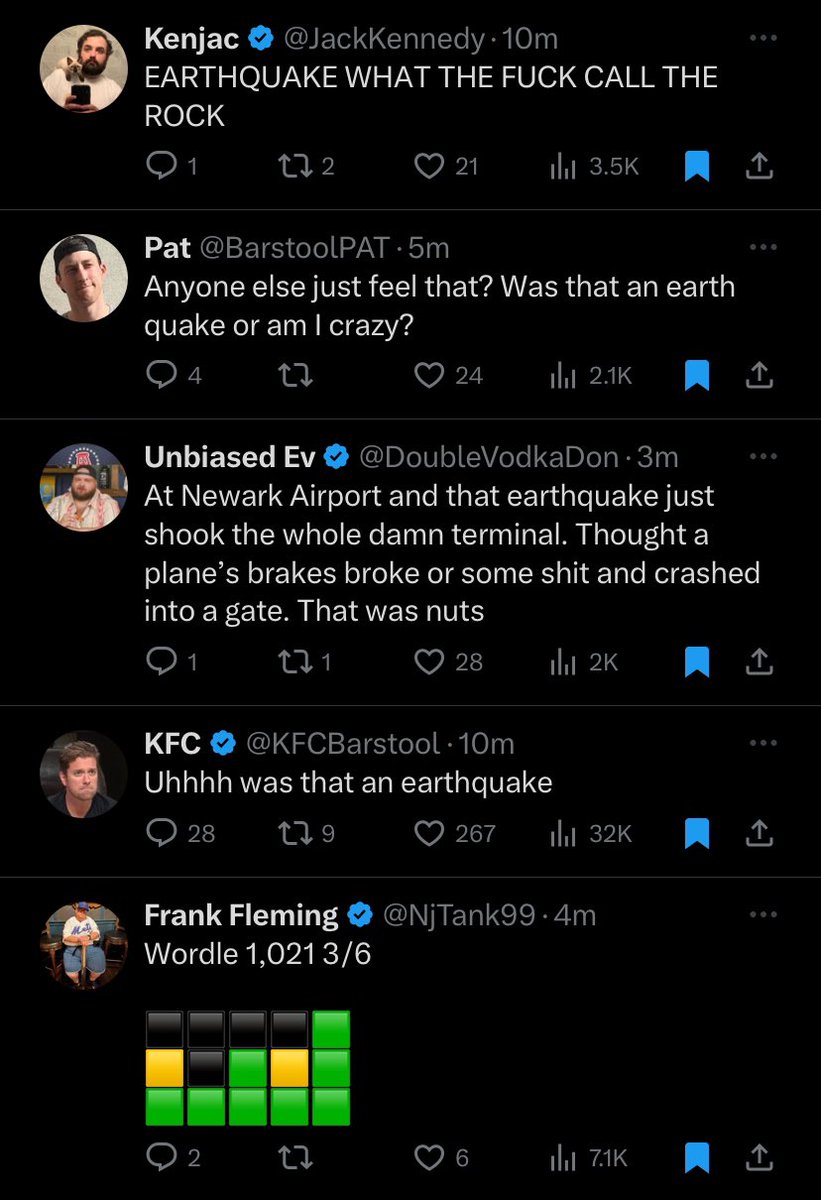Open more options for Kenjac's tweet
821x1200 pixels.
click(x=762, y=39)
